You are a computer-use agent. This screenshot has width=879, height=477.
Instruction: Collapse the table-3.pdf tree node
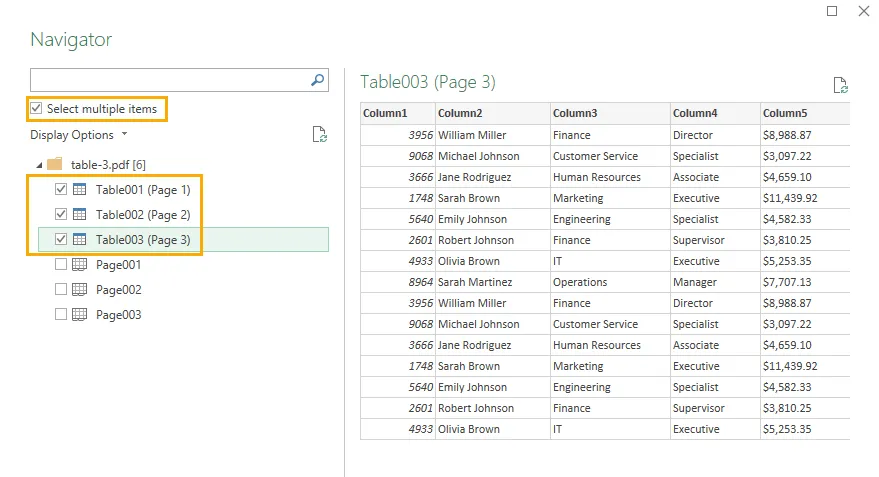point(39,165)
